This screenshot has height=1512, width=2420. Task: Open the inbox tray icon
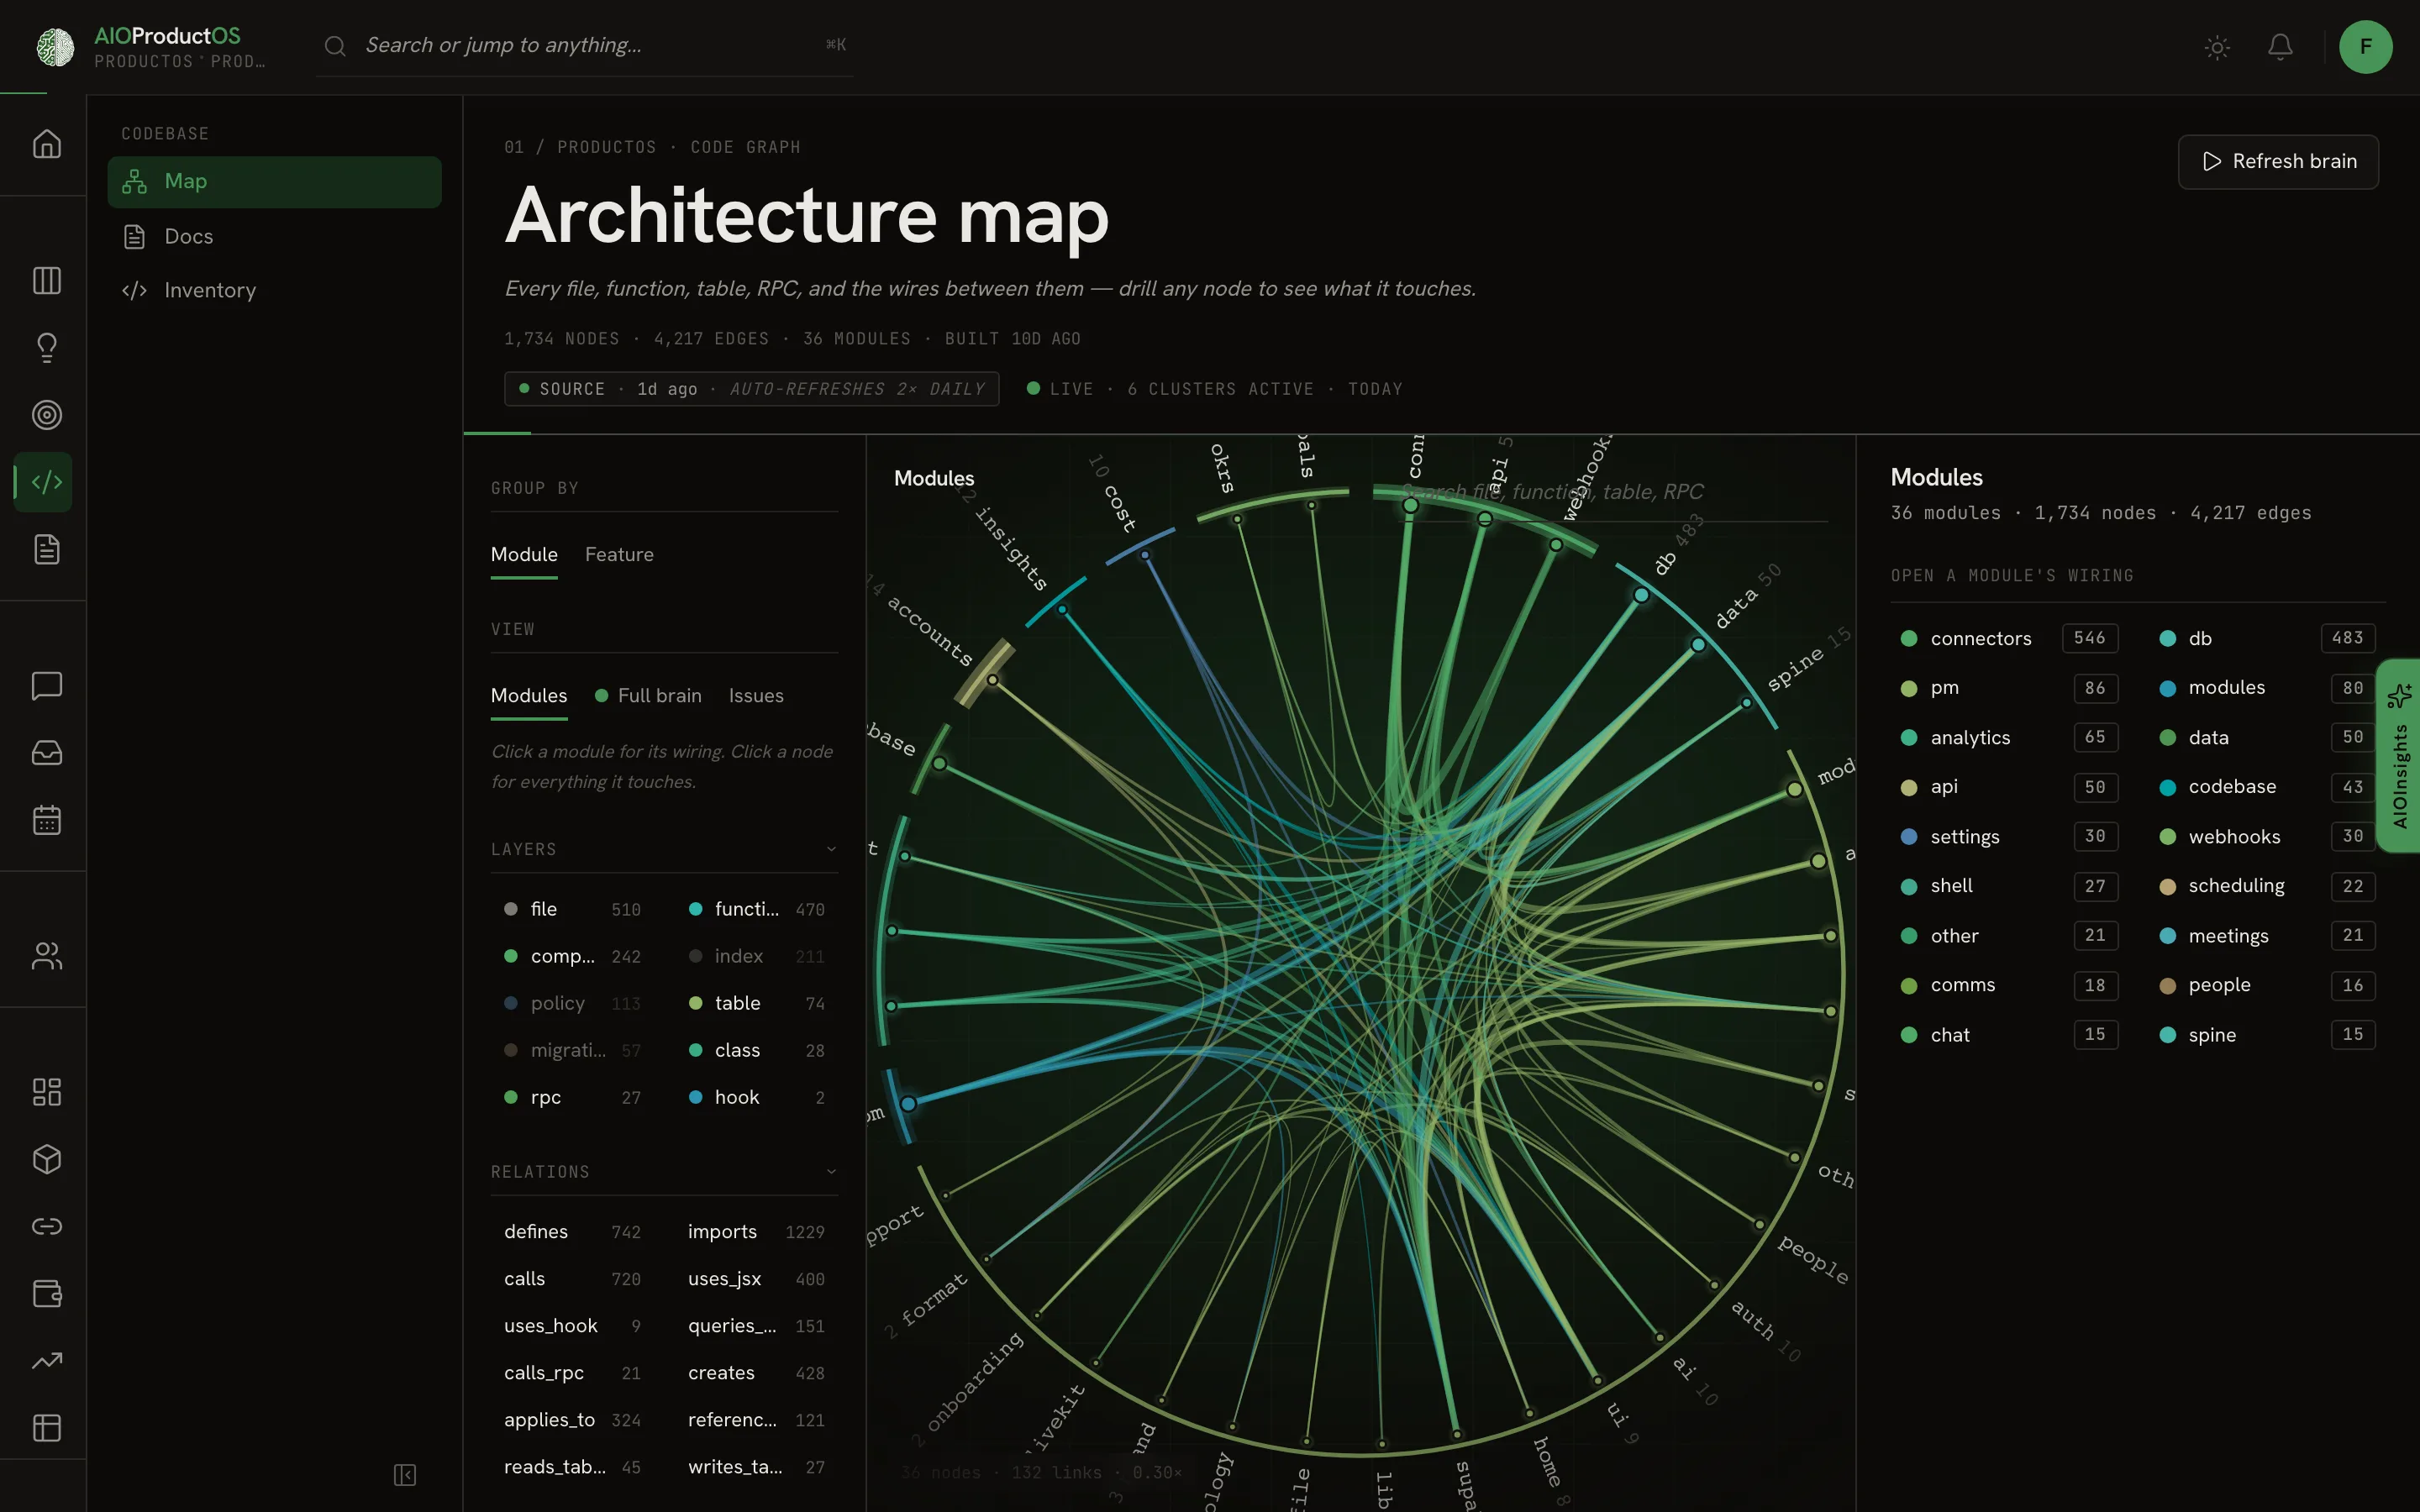click(x=46, y=753)
